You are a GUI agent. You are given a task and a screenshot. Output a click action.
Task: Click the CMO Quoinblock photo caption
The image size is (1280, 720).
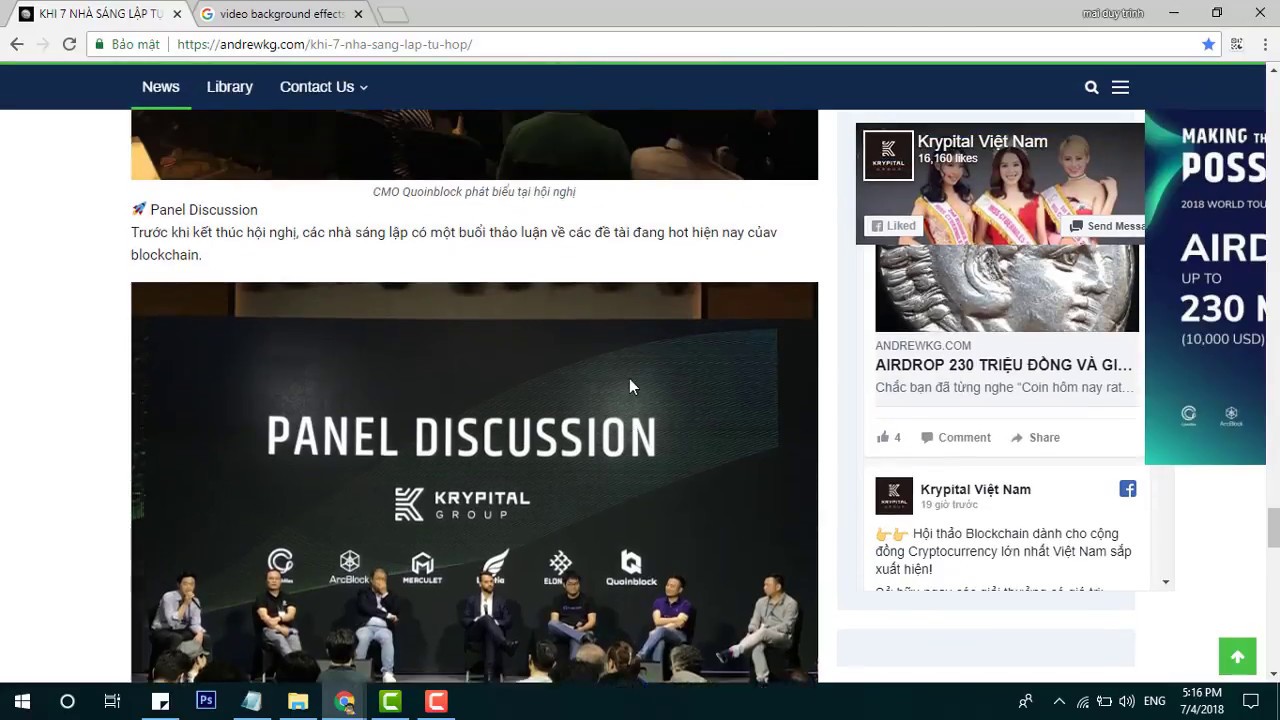tap(474, 192)
